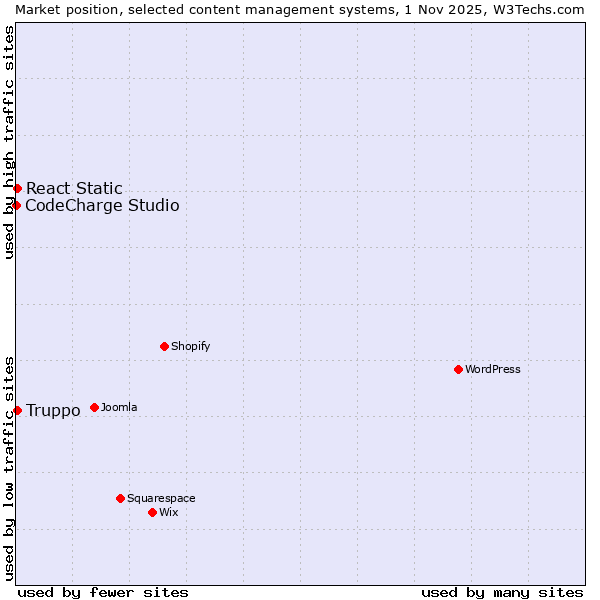Viewport: 600px width, 600px height.
Task: Click the Joomla red diamond marker
Action: (94, 407)
